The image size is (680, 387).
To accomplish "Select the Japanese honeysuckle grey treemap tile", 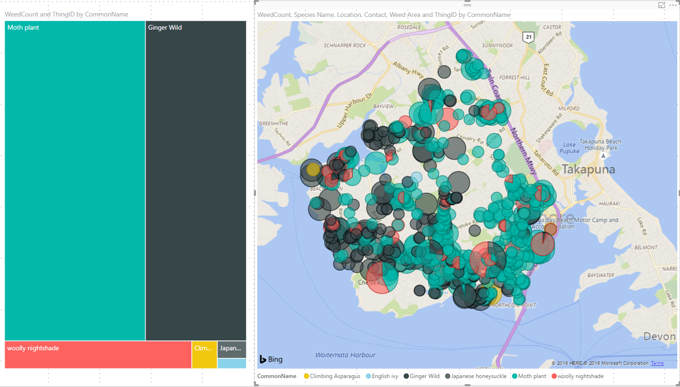I will point(232,349).
